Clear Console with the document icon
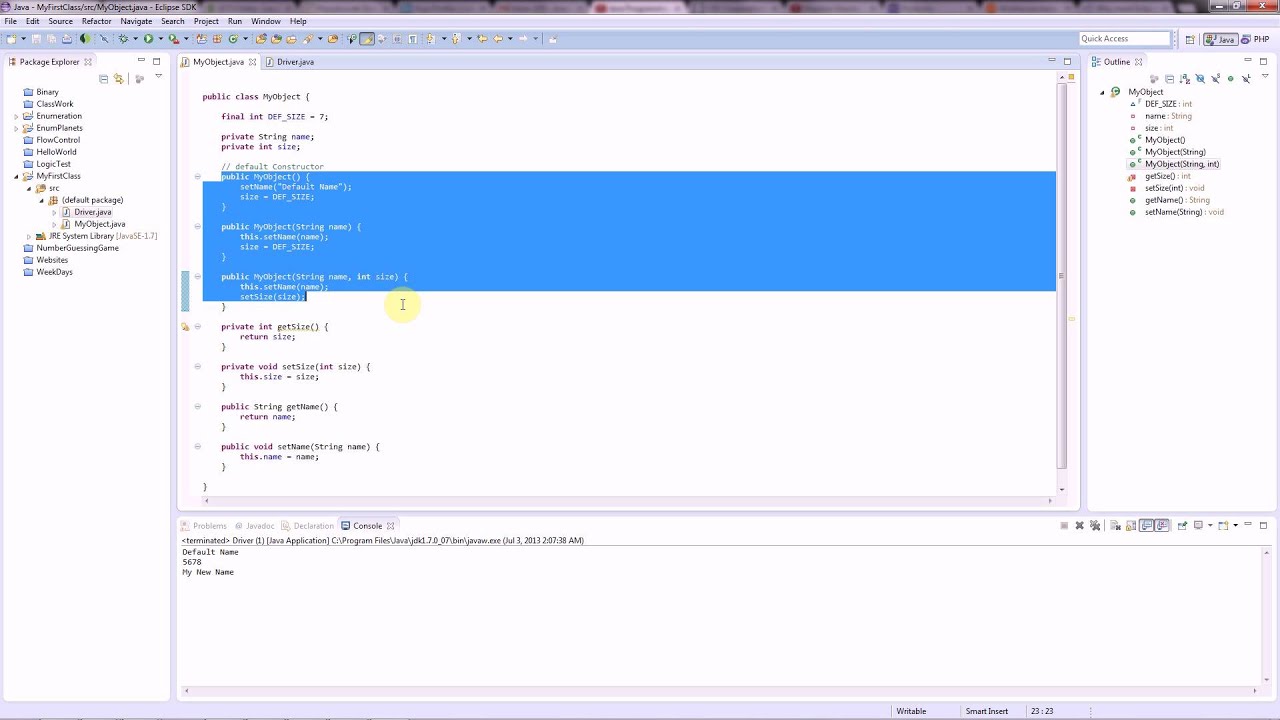This screenshot has height=720, width=1280. pyautogui.click(x=1115, y=526)
